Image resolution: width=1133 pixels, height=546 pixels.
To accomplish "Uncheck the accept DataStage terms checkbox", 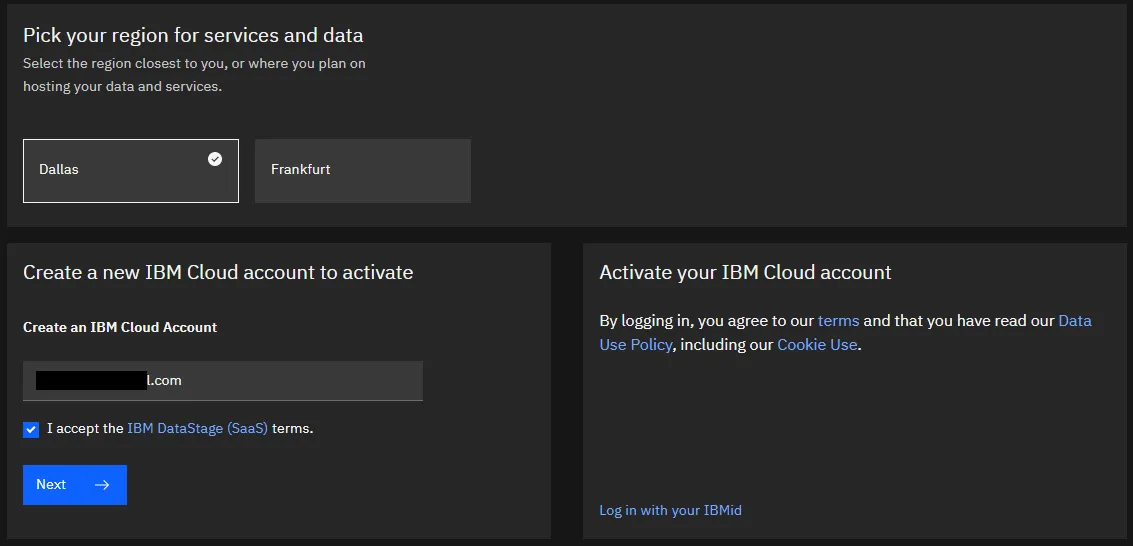I will 31,430.
